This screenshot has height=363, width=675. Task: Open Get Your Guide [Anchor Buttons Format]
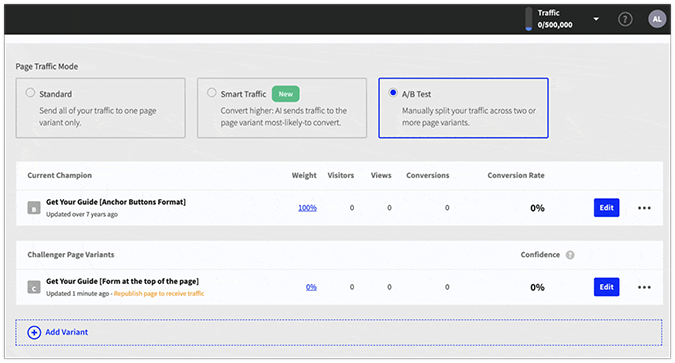pos(116,202)
